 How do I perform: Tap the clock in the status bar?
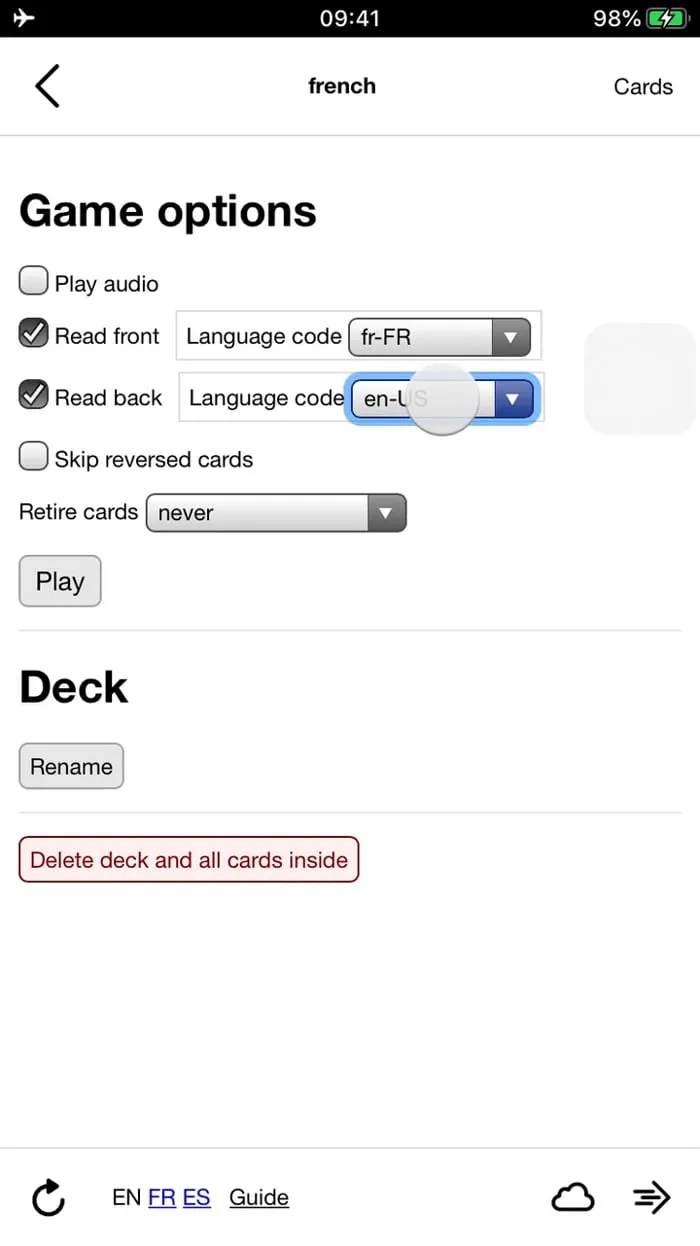pyautogui.click(x=349, y=17)
